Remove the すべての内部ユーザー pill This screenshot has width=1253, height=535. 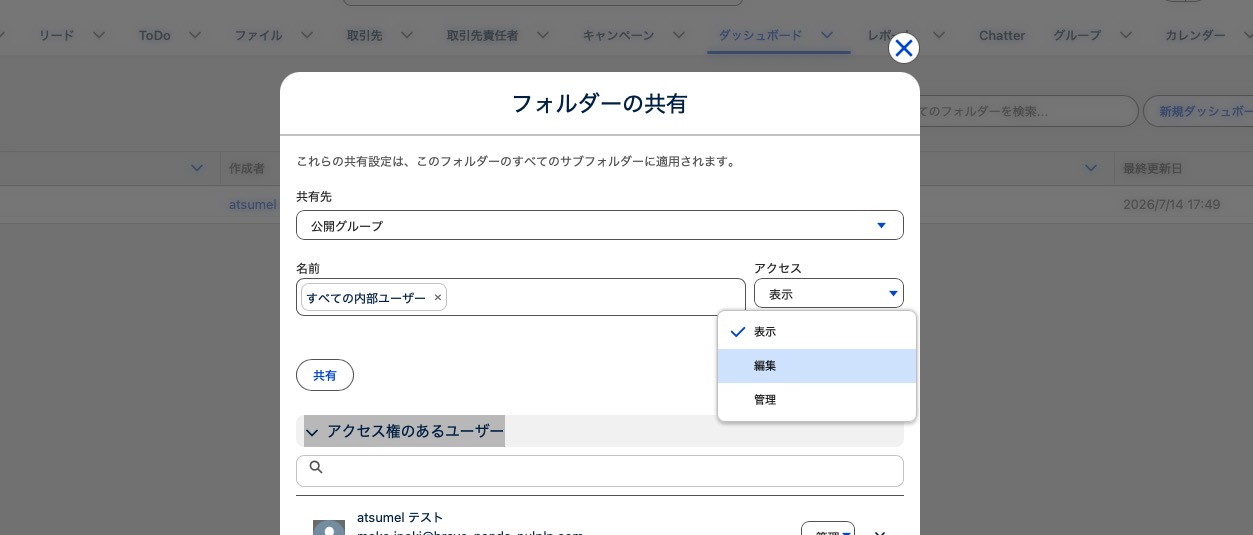point(437,297)
